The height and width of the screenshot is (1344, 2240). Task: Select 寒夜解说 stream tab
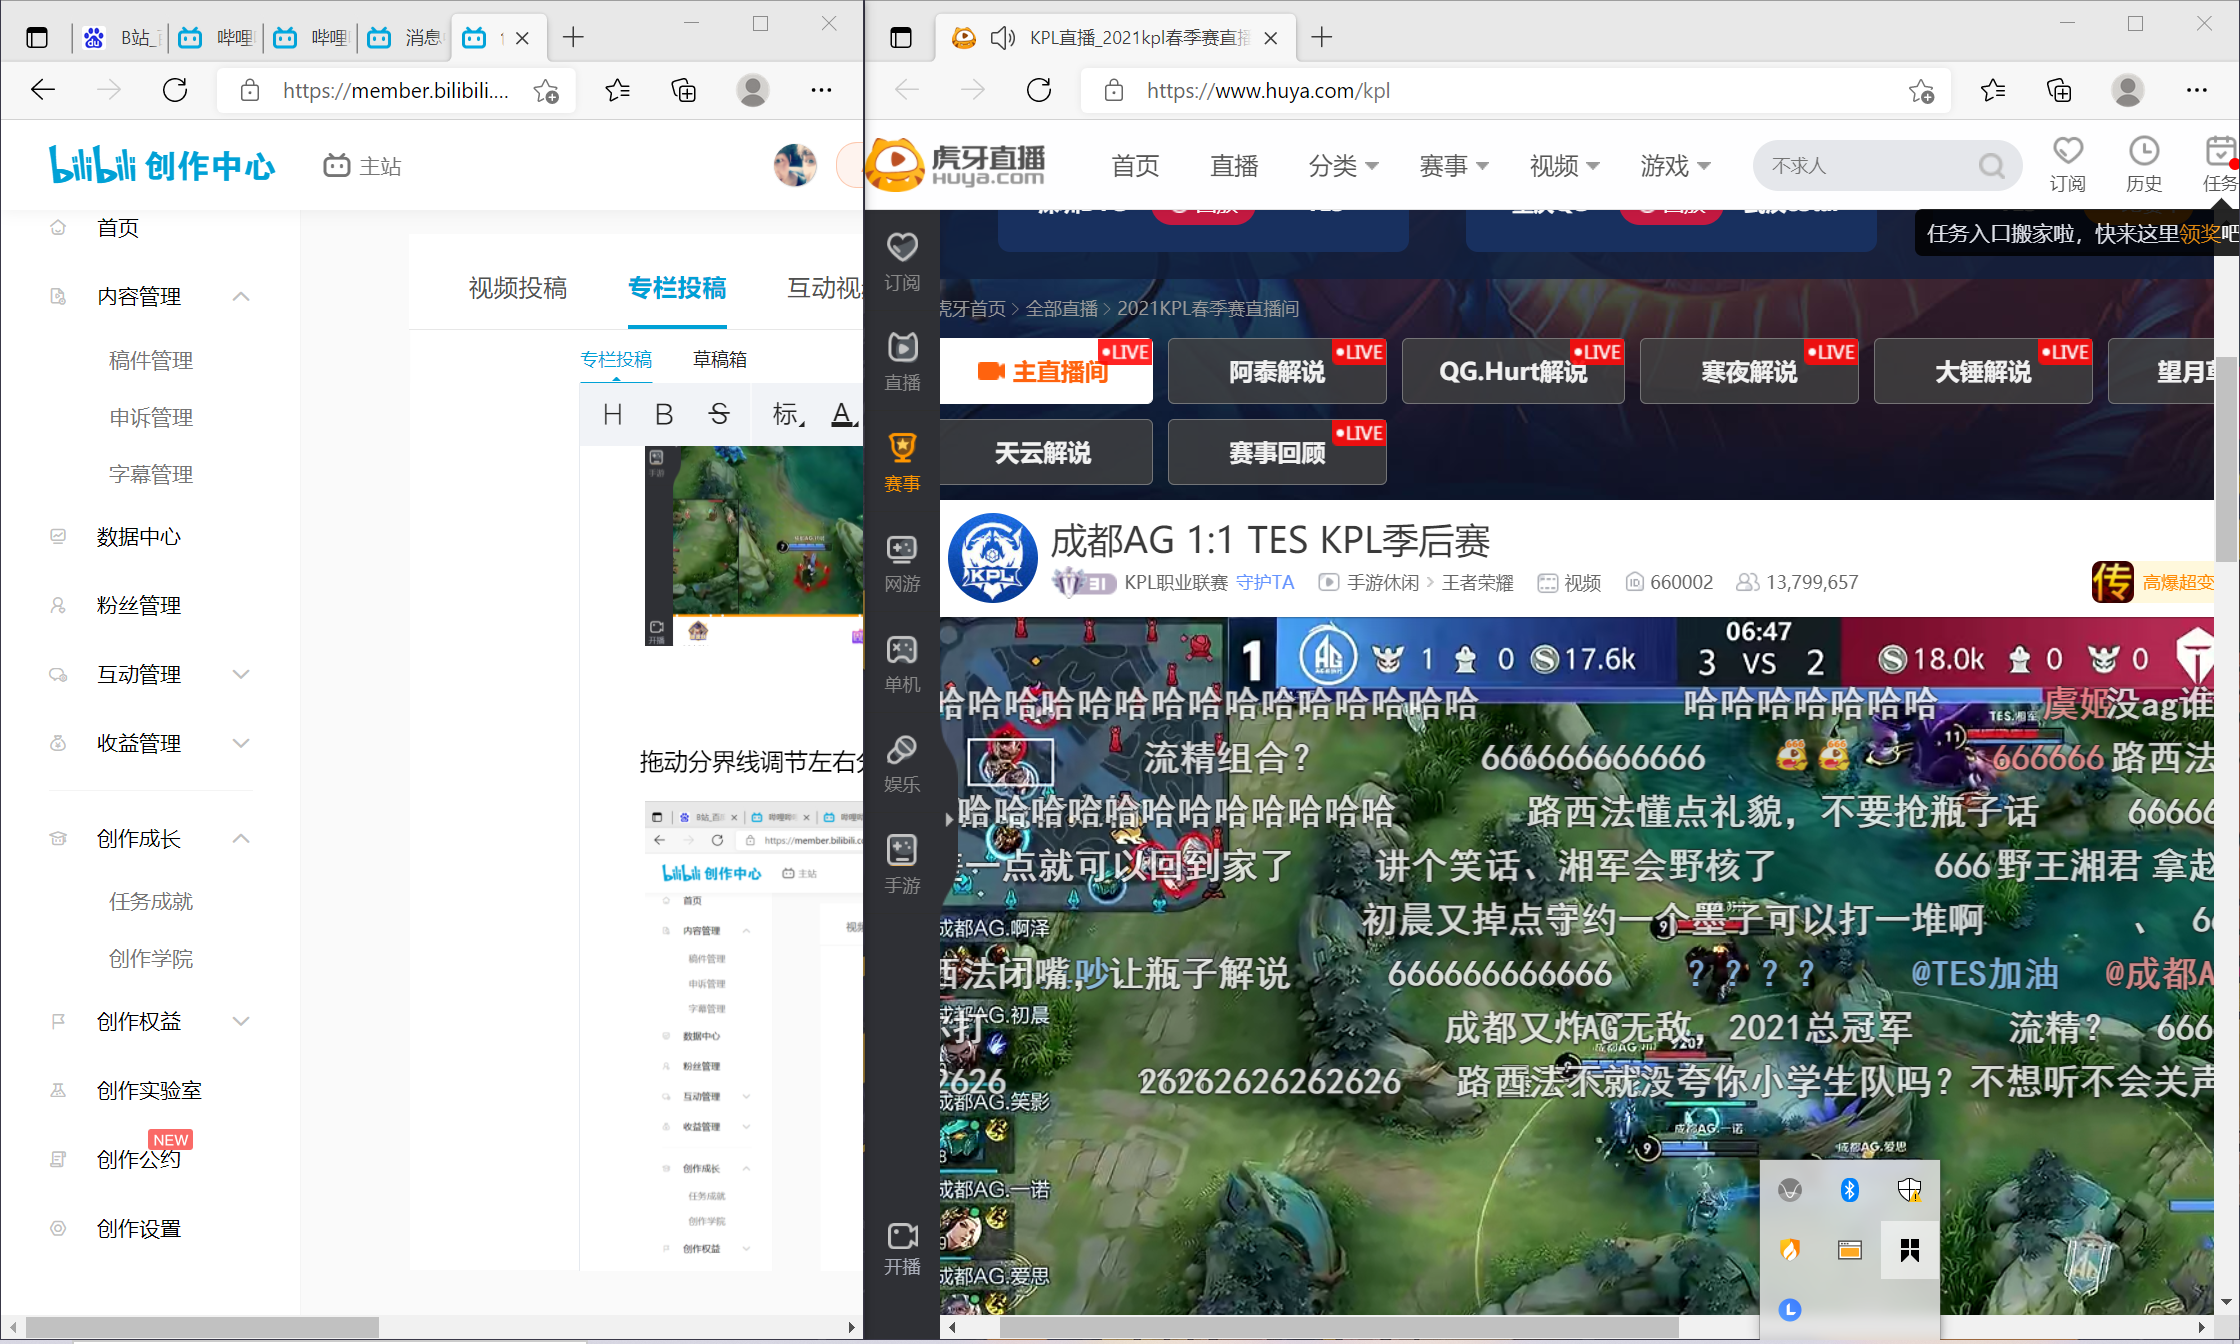(x=1749, y=371)
